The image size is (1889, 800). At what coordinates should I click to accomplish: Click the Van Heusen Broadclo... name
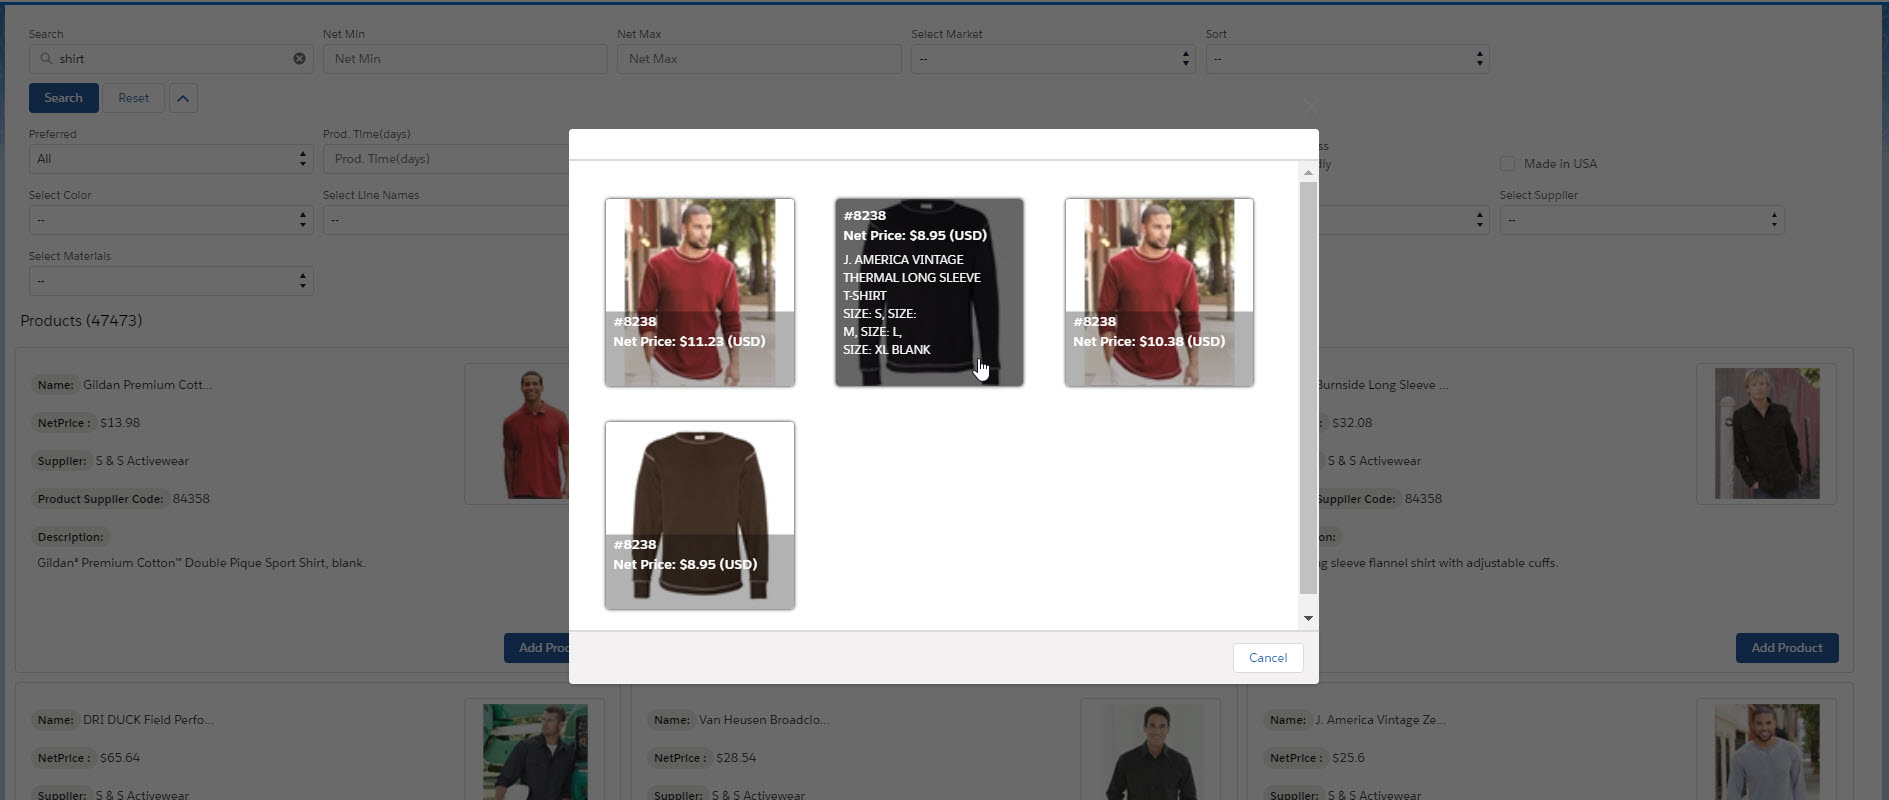(x=764, y=720)
